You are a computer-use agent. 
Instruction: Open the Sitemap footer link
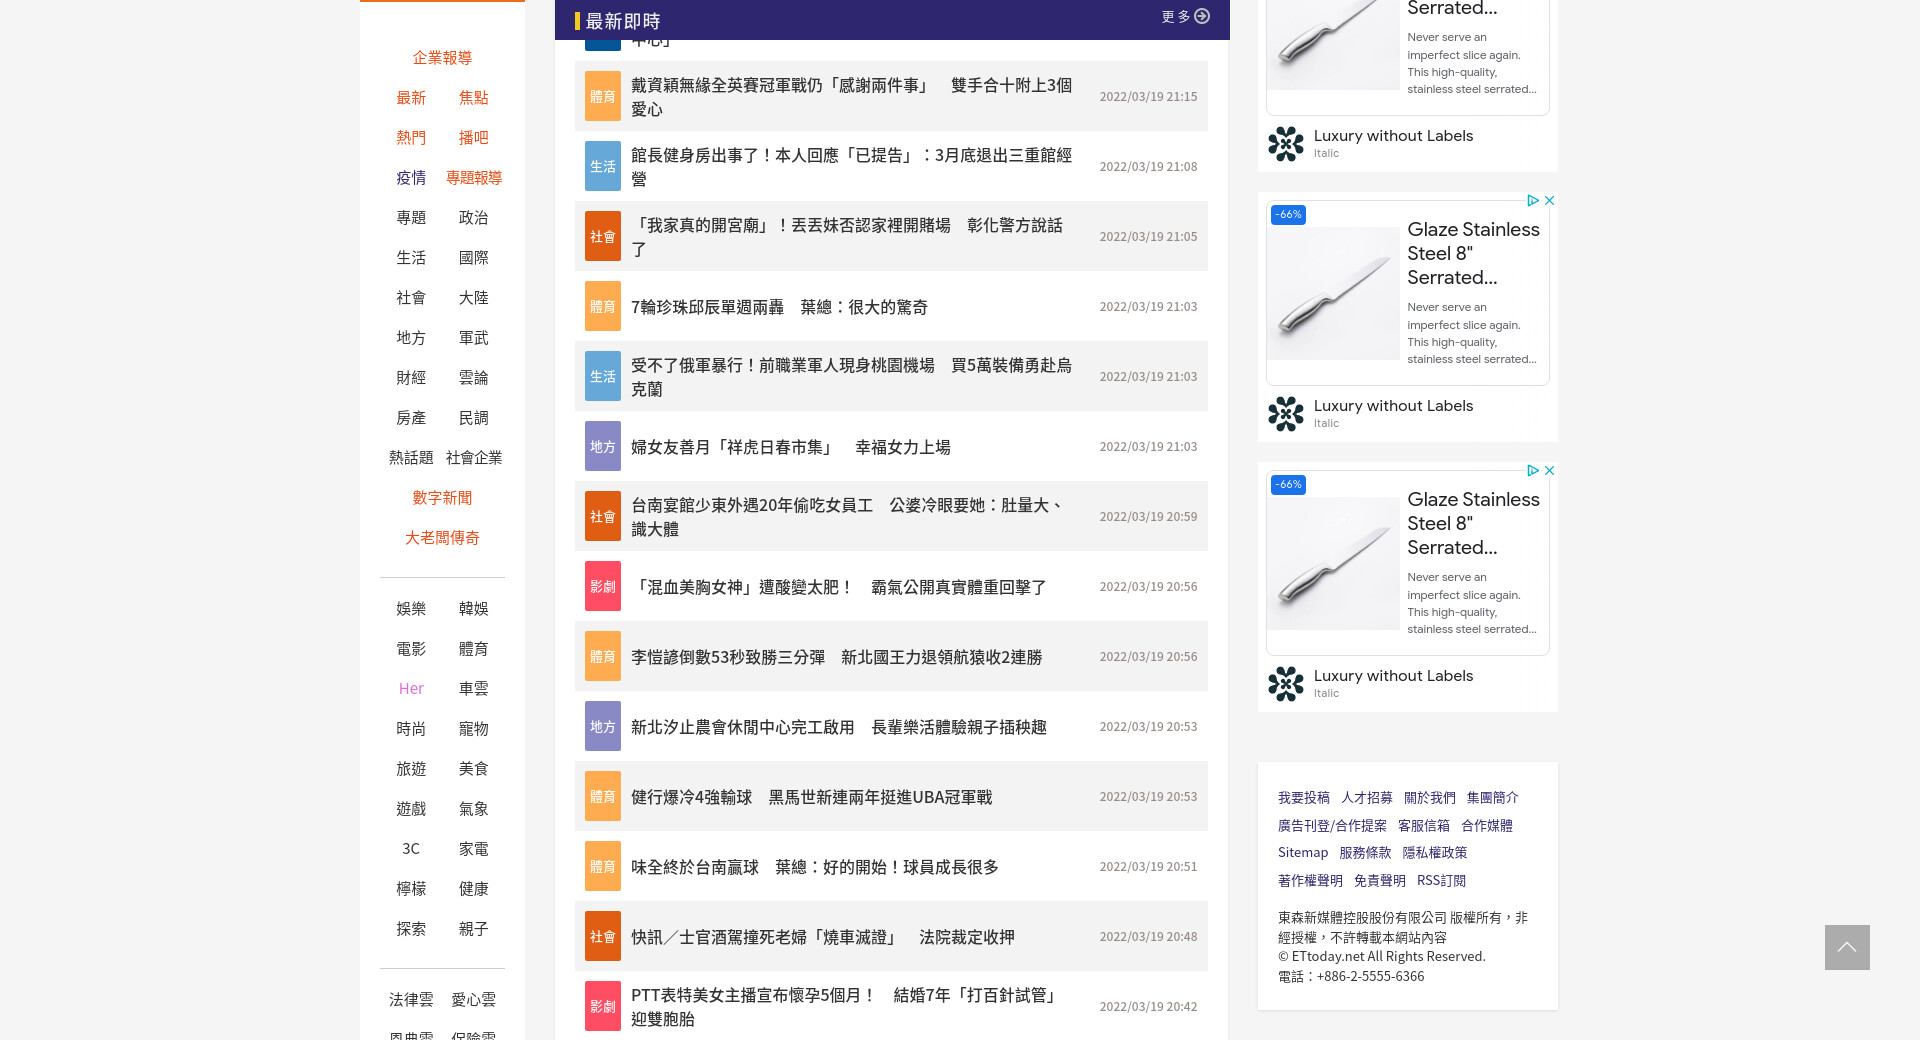tap(1303, 853)
